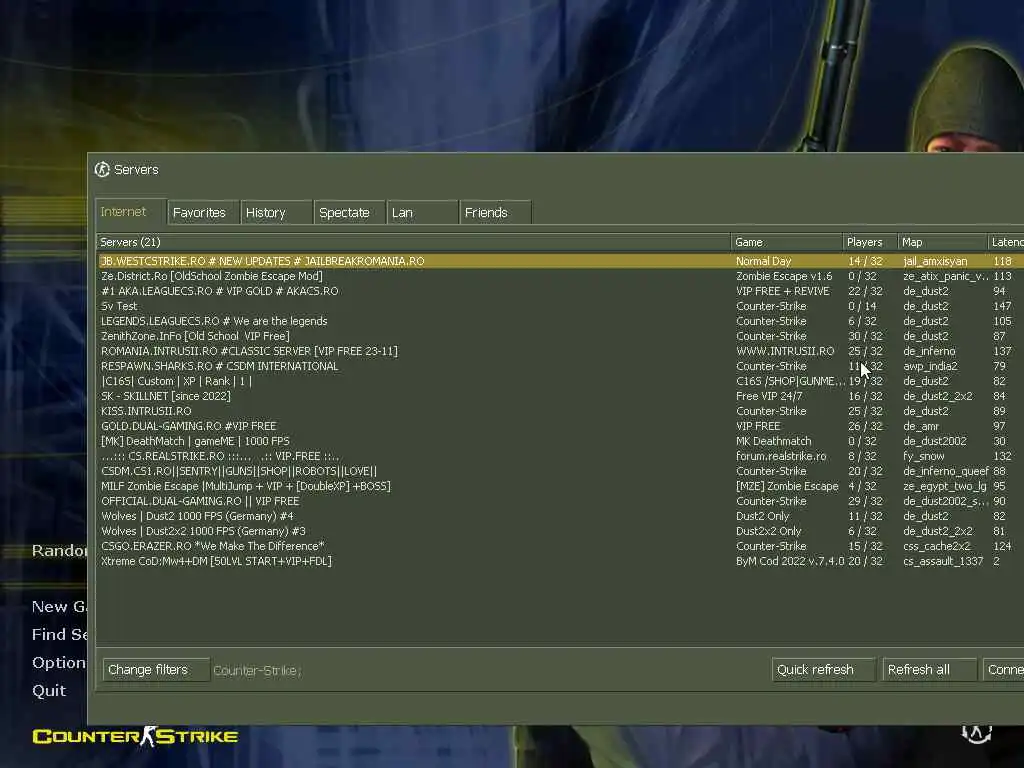Click the fy_snow map cell

(x=923, y=456)
